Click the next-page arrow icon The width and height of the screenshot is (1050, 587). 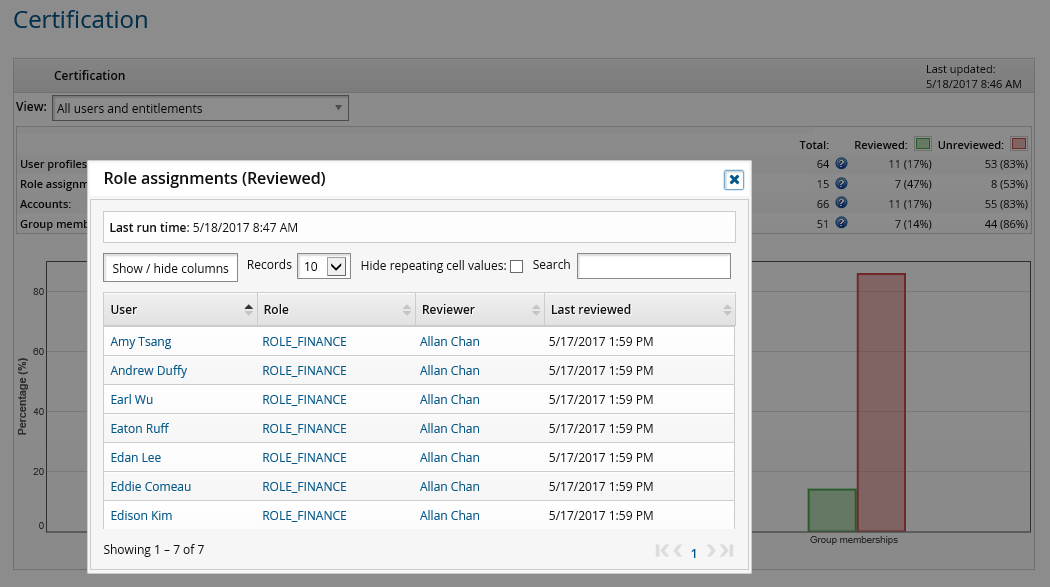[x=710, y=550]
